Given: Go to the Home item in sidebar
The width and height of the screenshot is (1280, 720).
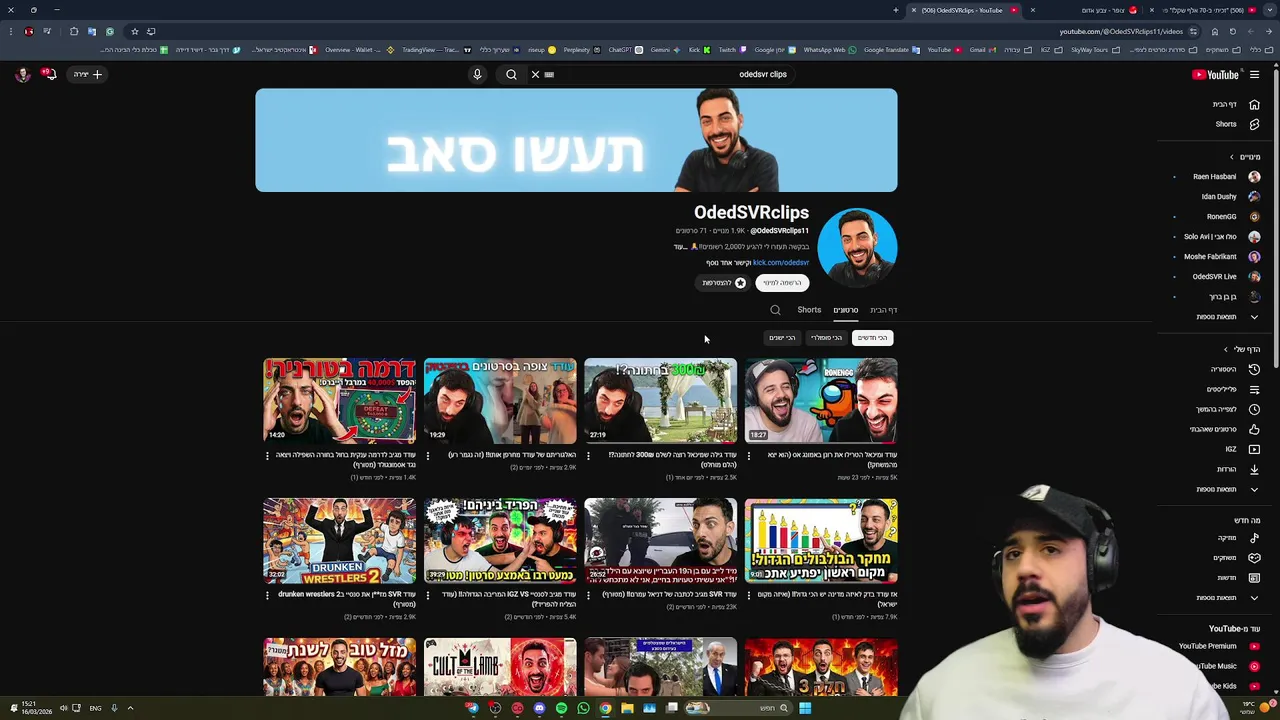Looking at the screenshot, I should point(1234,104).
